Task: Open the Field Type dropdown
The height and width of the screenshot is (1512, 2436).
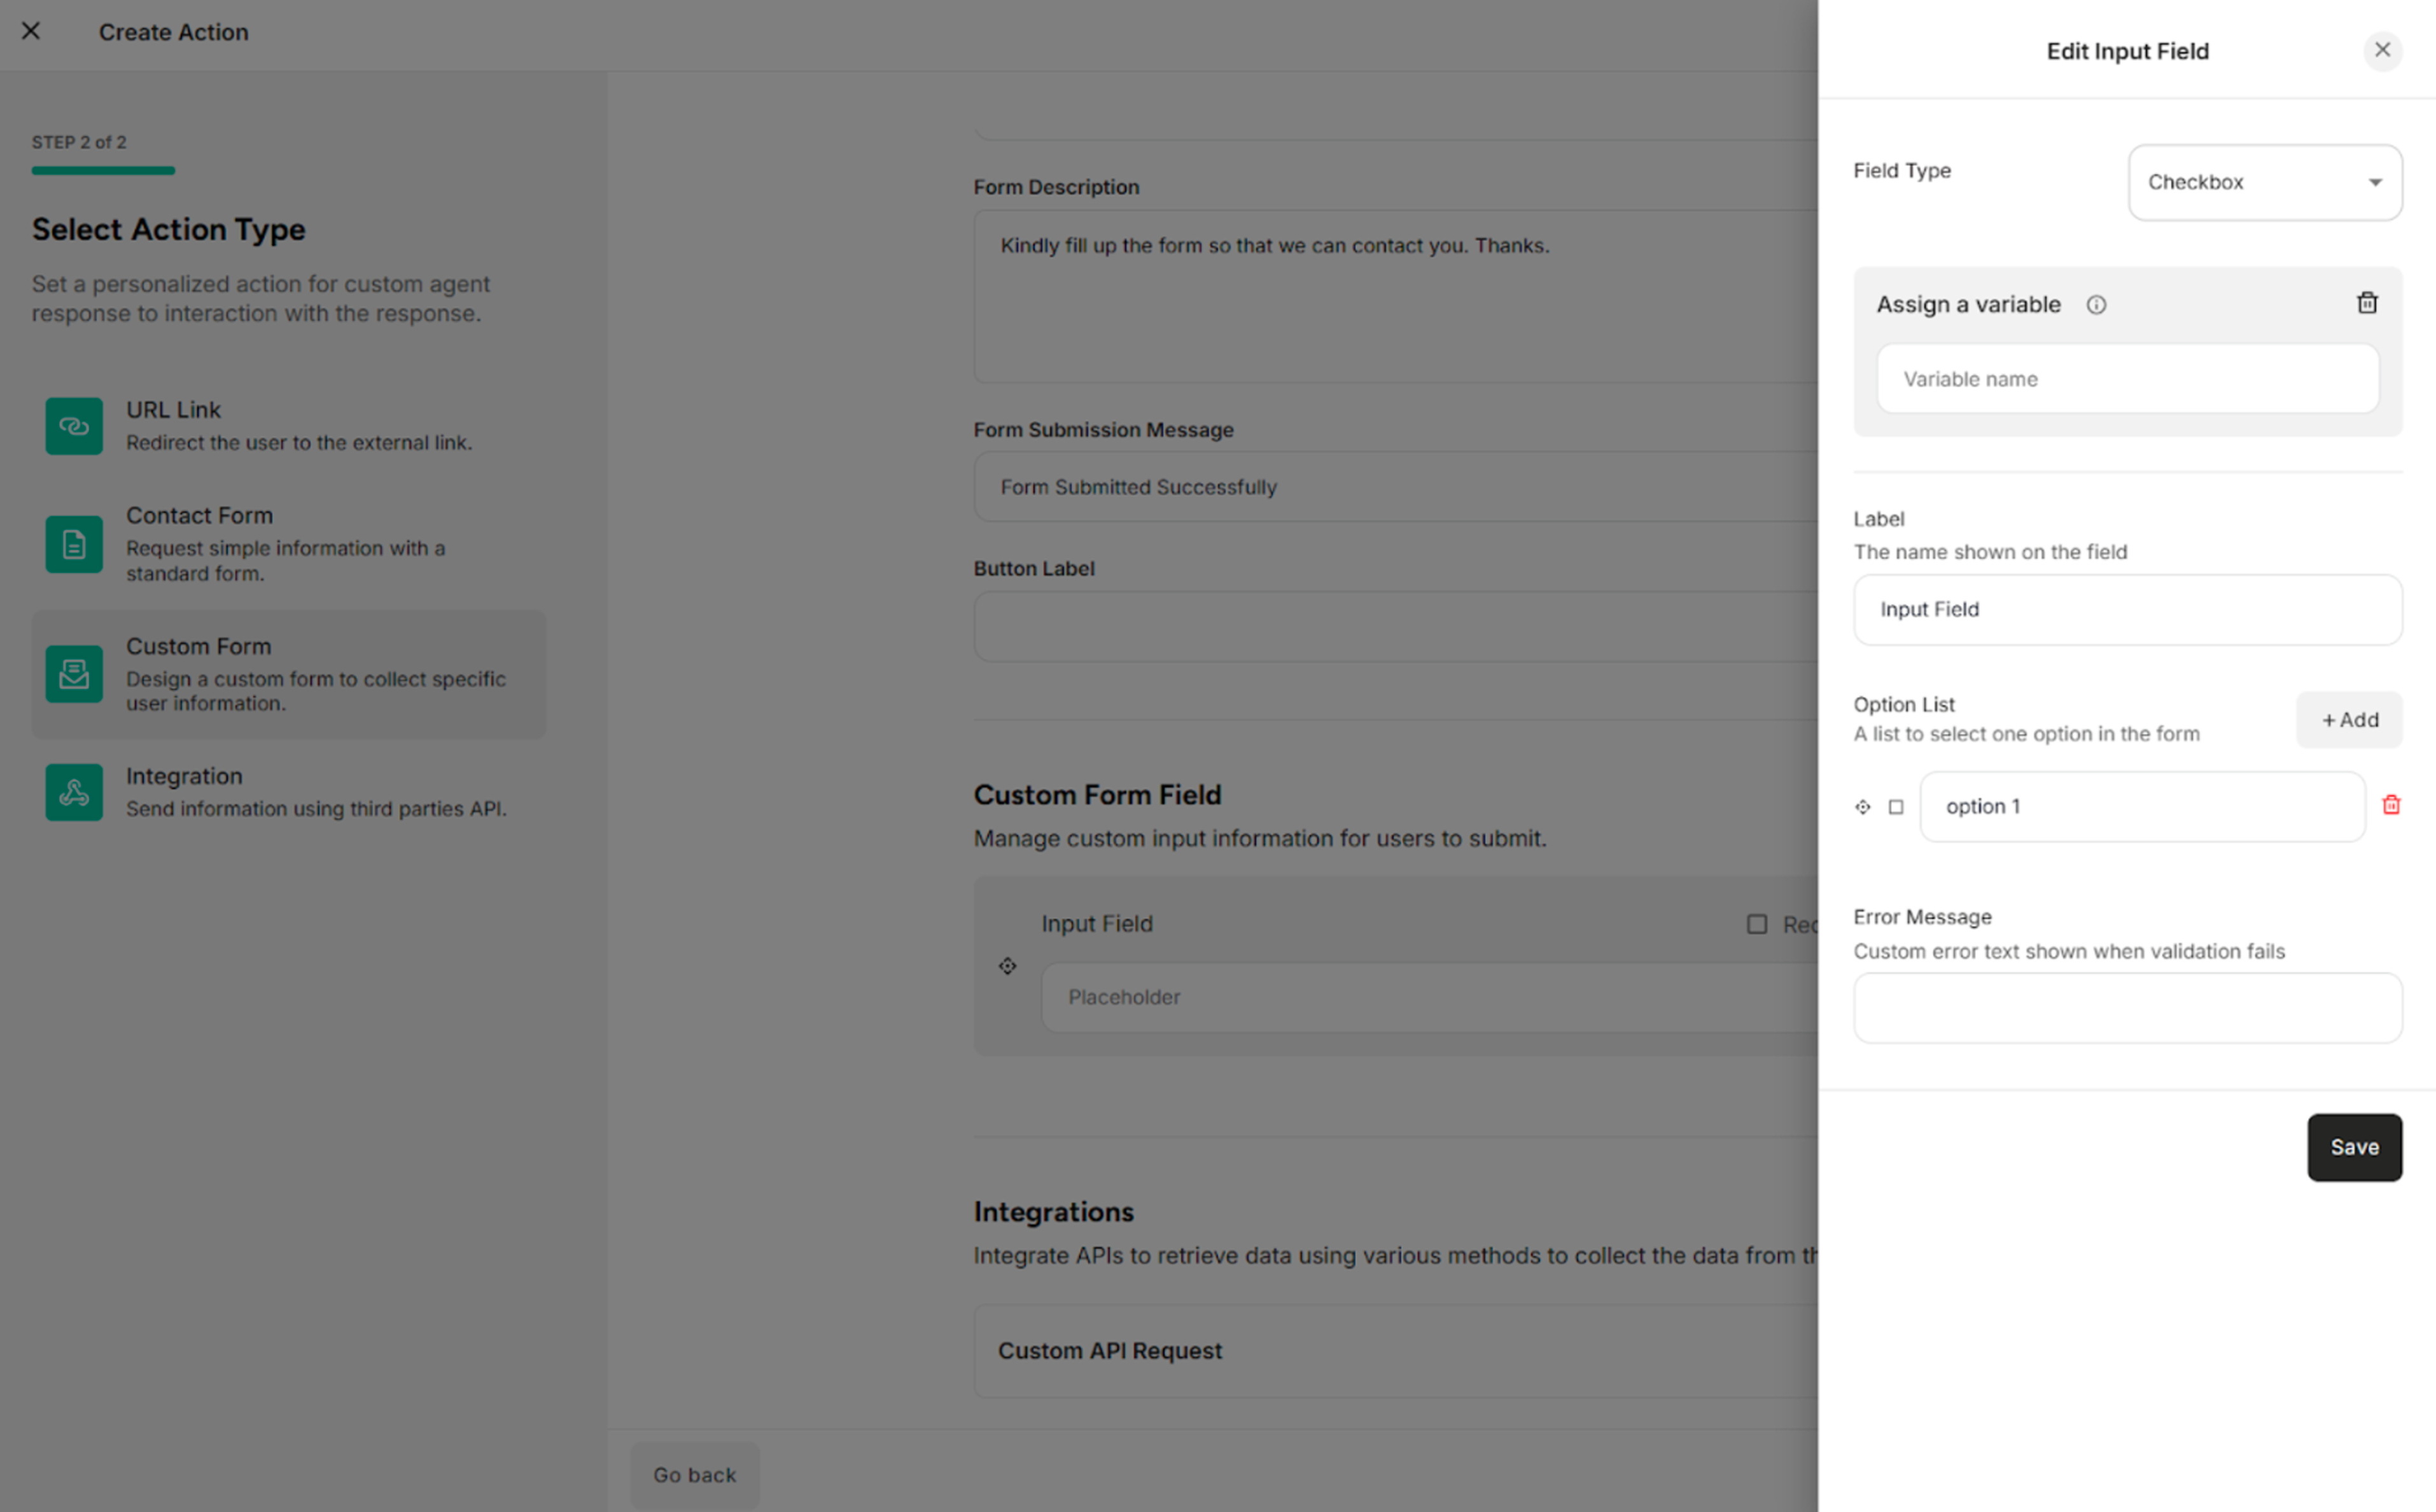Action: pyautogui.click(x=2264, y=182)
